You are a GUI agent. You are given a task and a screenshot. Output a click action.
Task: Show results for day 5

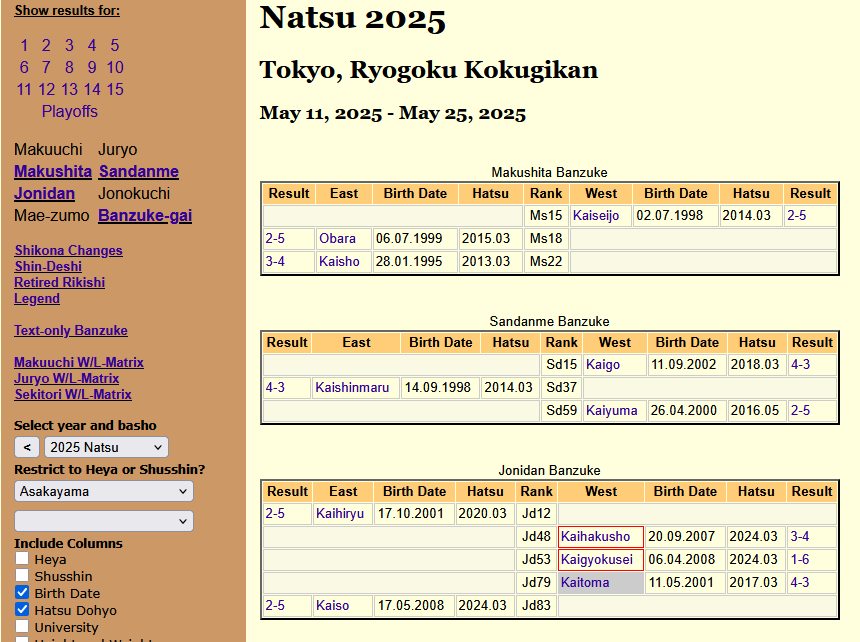115,45
